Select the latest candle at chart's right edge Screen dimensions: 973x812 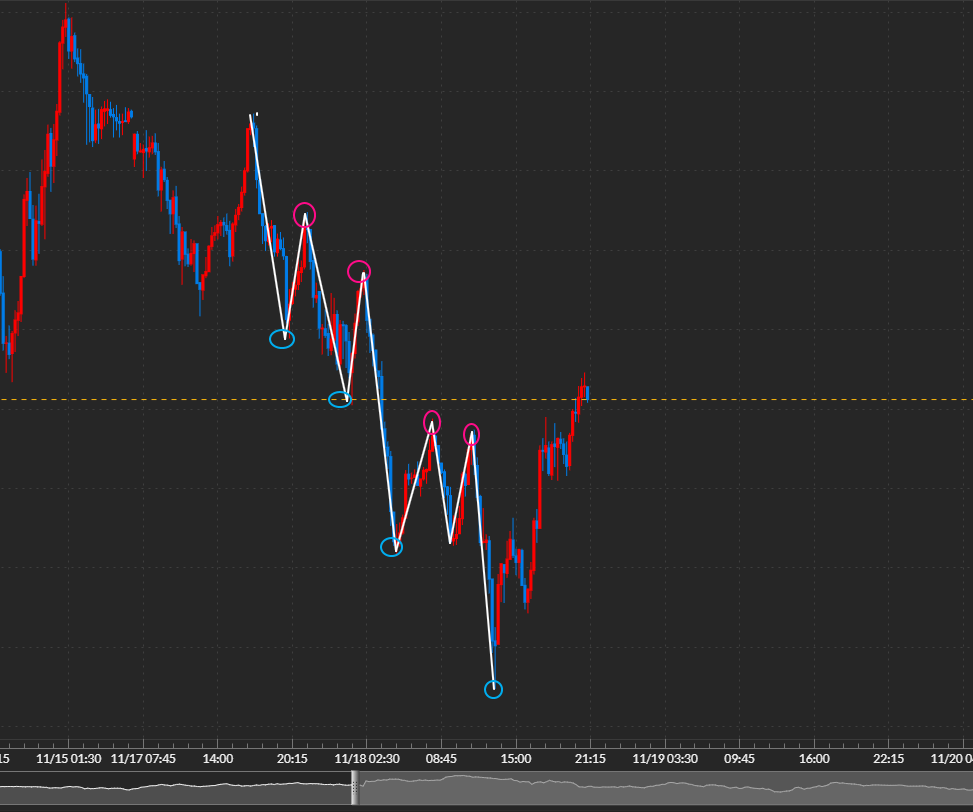pos(587,392)
